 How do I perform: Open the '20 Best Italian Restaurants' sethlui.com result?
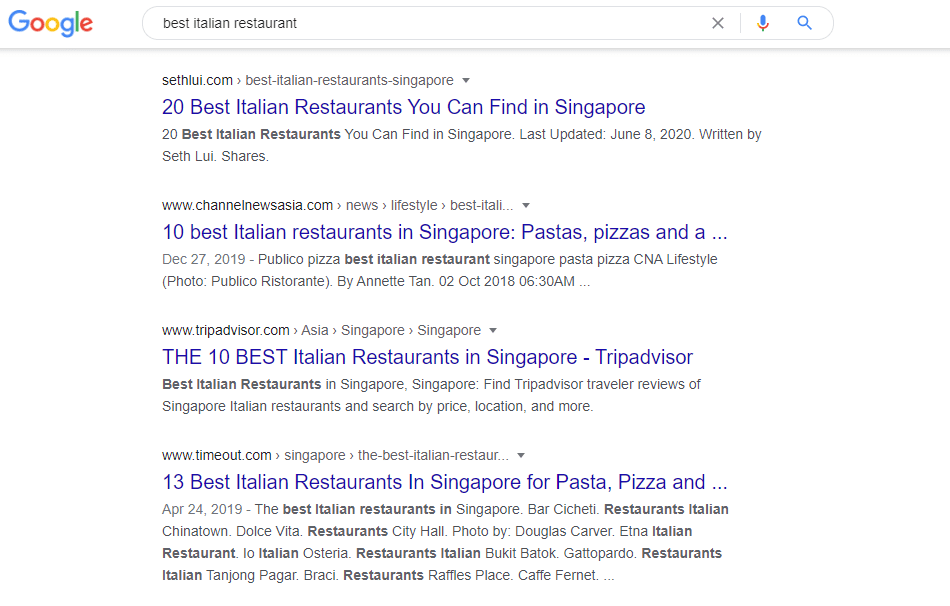[403, 107]
